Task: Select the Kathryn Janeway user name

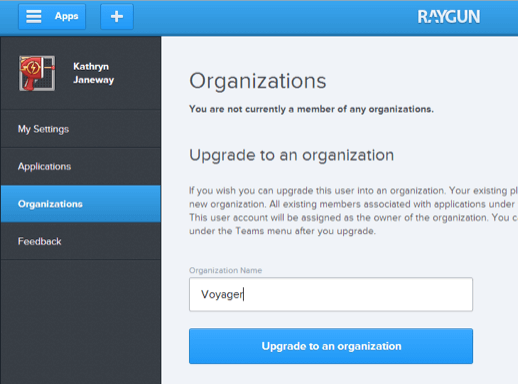Action: coord(93,73)
